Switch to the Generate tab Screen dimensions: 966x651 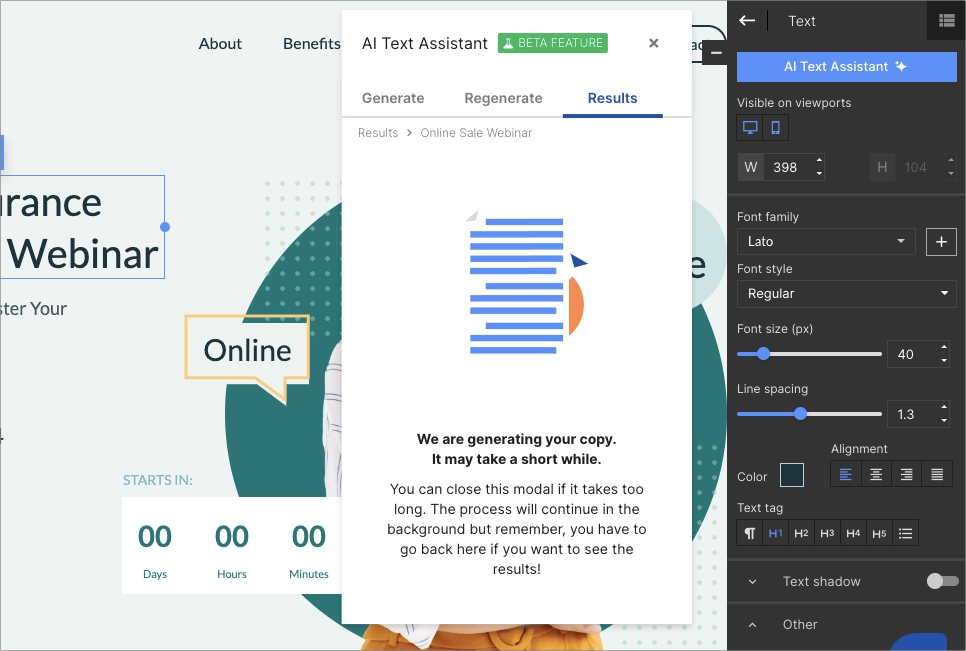[x=393, y=98]
